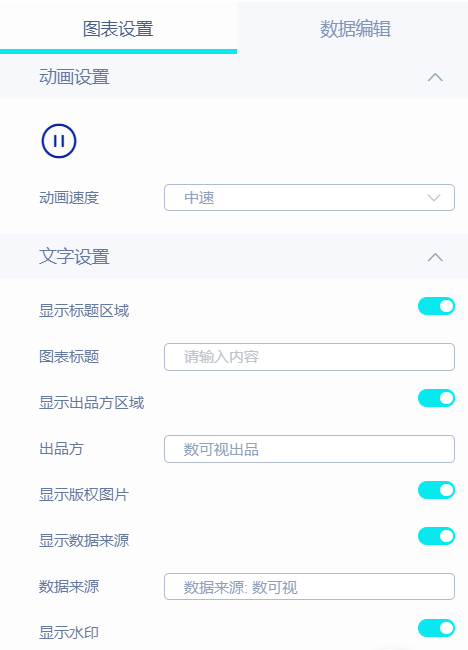Click the 动画速度 label
Screen dimensions: 468x650
pos(69,198)
